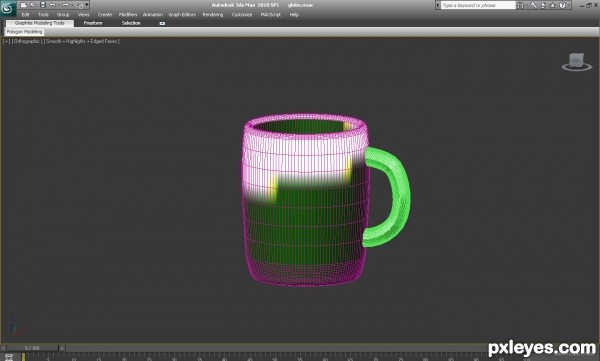Open the 3ds Max application button
The width and height of the screenshot is (600, 361).
pyautogui.click(x=8, y=8)
